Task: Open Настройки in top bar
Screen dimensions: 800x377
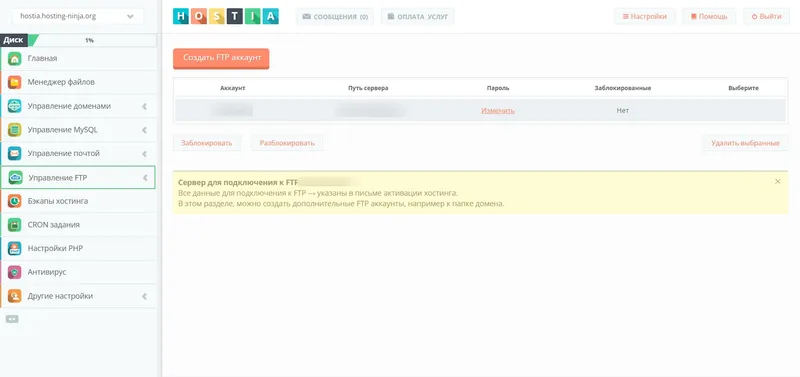Action: pyautogui.click(x=644, y=16)
